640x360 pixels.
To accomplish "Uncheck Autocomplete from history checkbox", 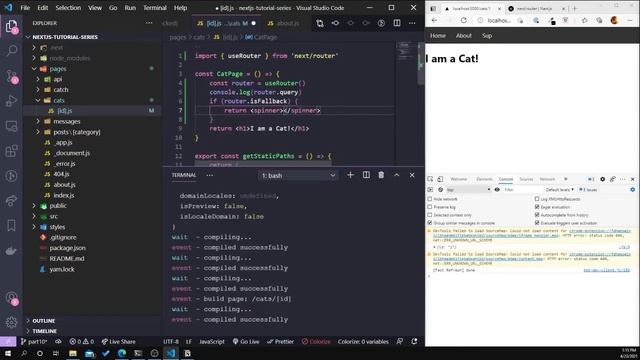I will [537, 215].
